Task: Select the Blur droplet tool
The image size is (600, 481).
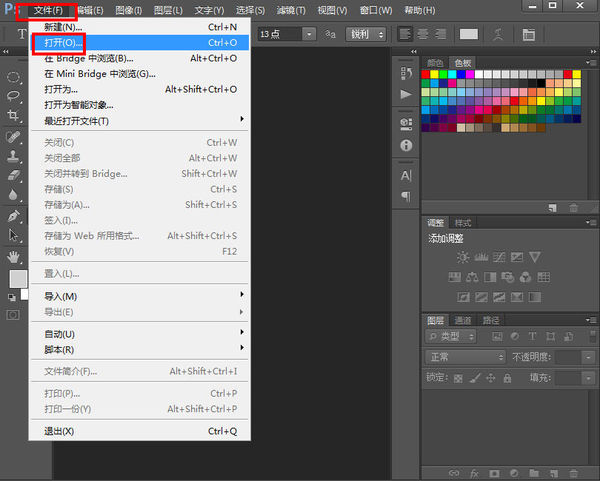Action: click(x=13, y=194)
